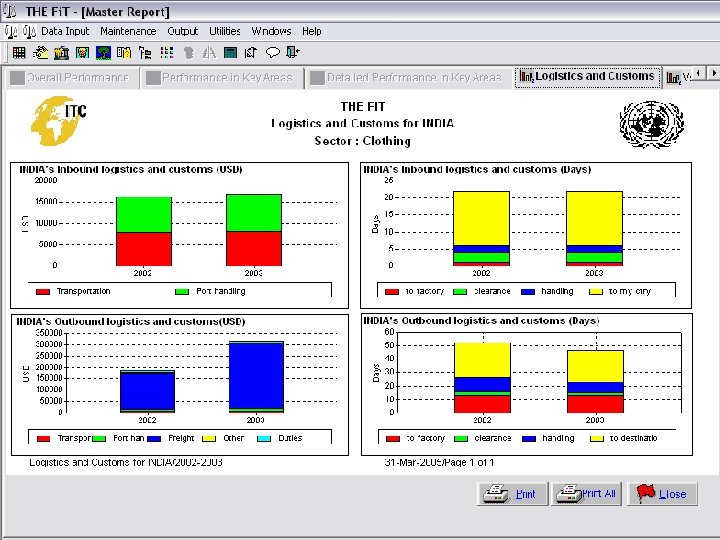Click the report date and page footer text
This screenshot has width=720, height=540.
point(439,462)
